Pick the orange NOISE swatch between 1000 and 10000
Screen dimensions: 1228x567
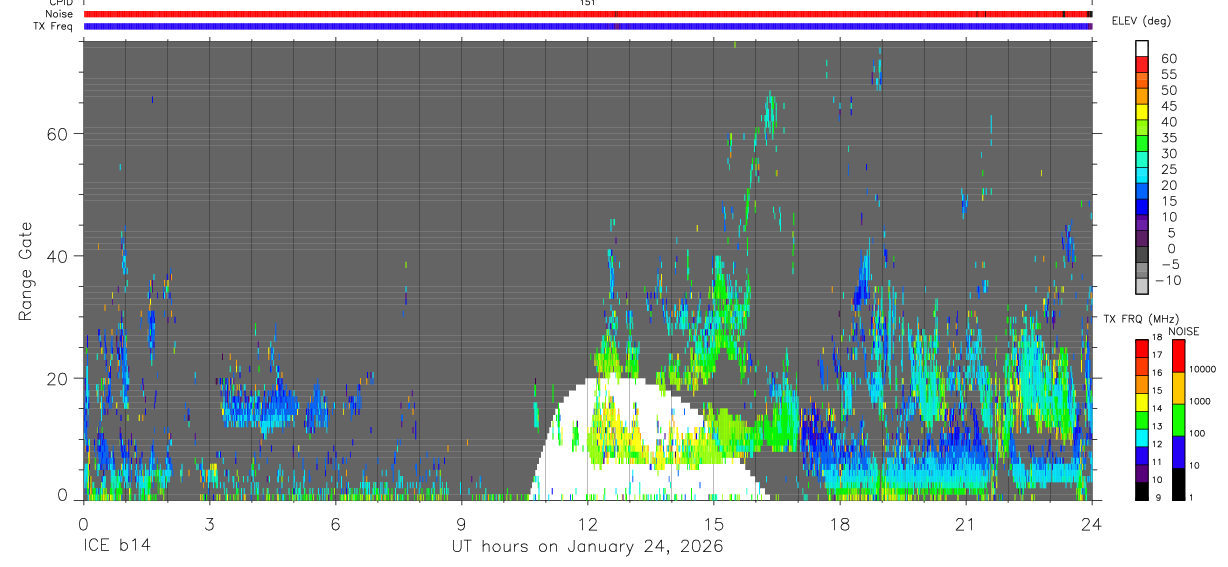click(1179, 387)
